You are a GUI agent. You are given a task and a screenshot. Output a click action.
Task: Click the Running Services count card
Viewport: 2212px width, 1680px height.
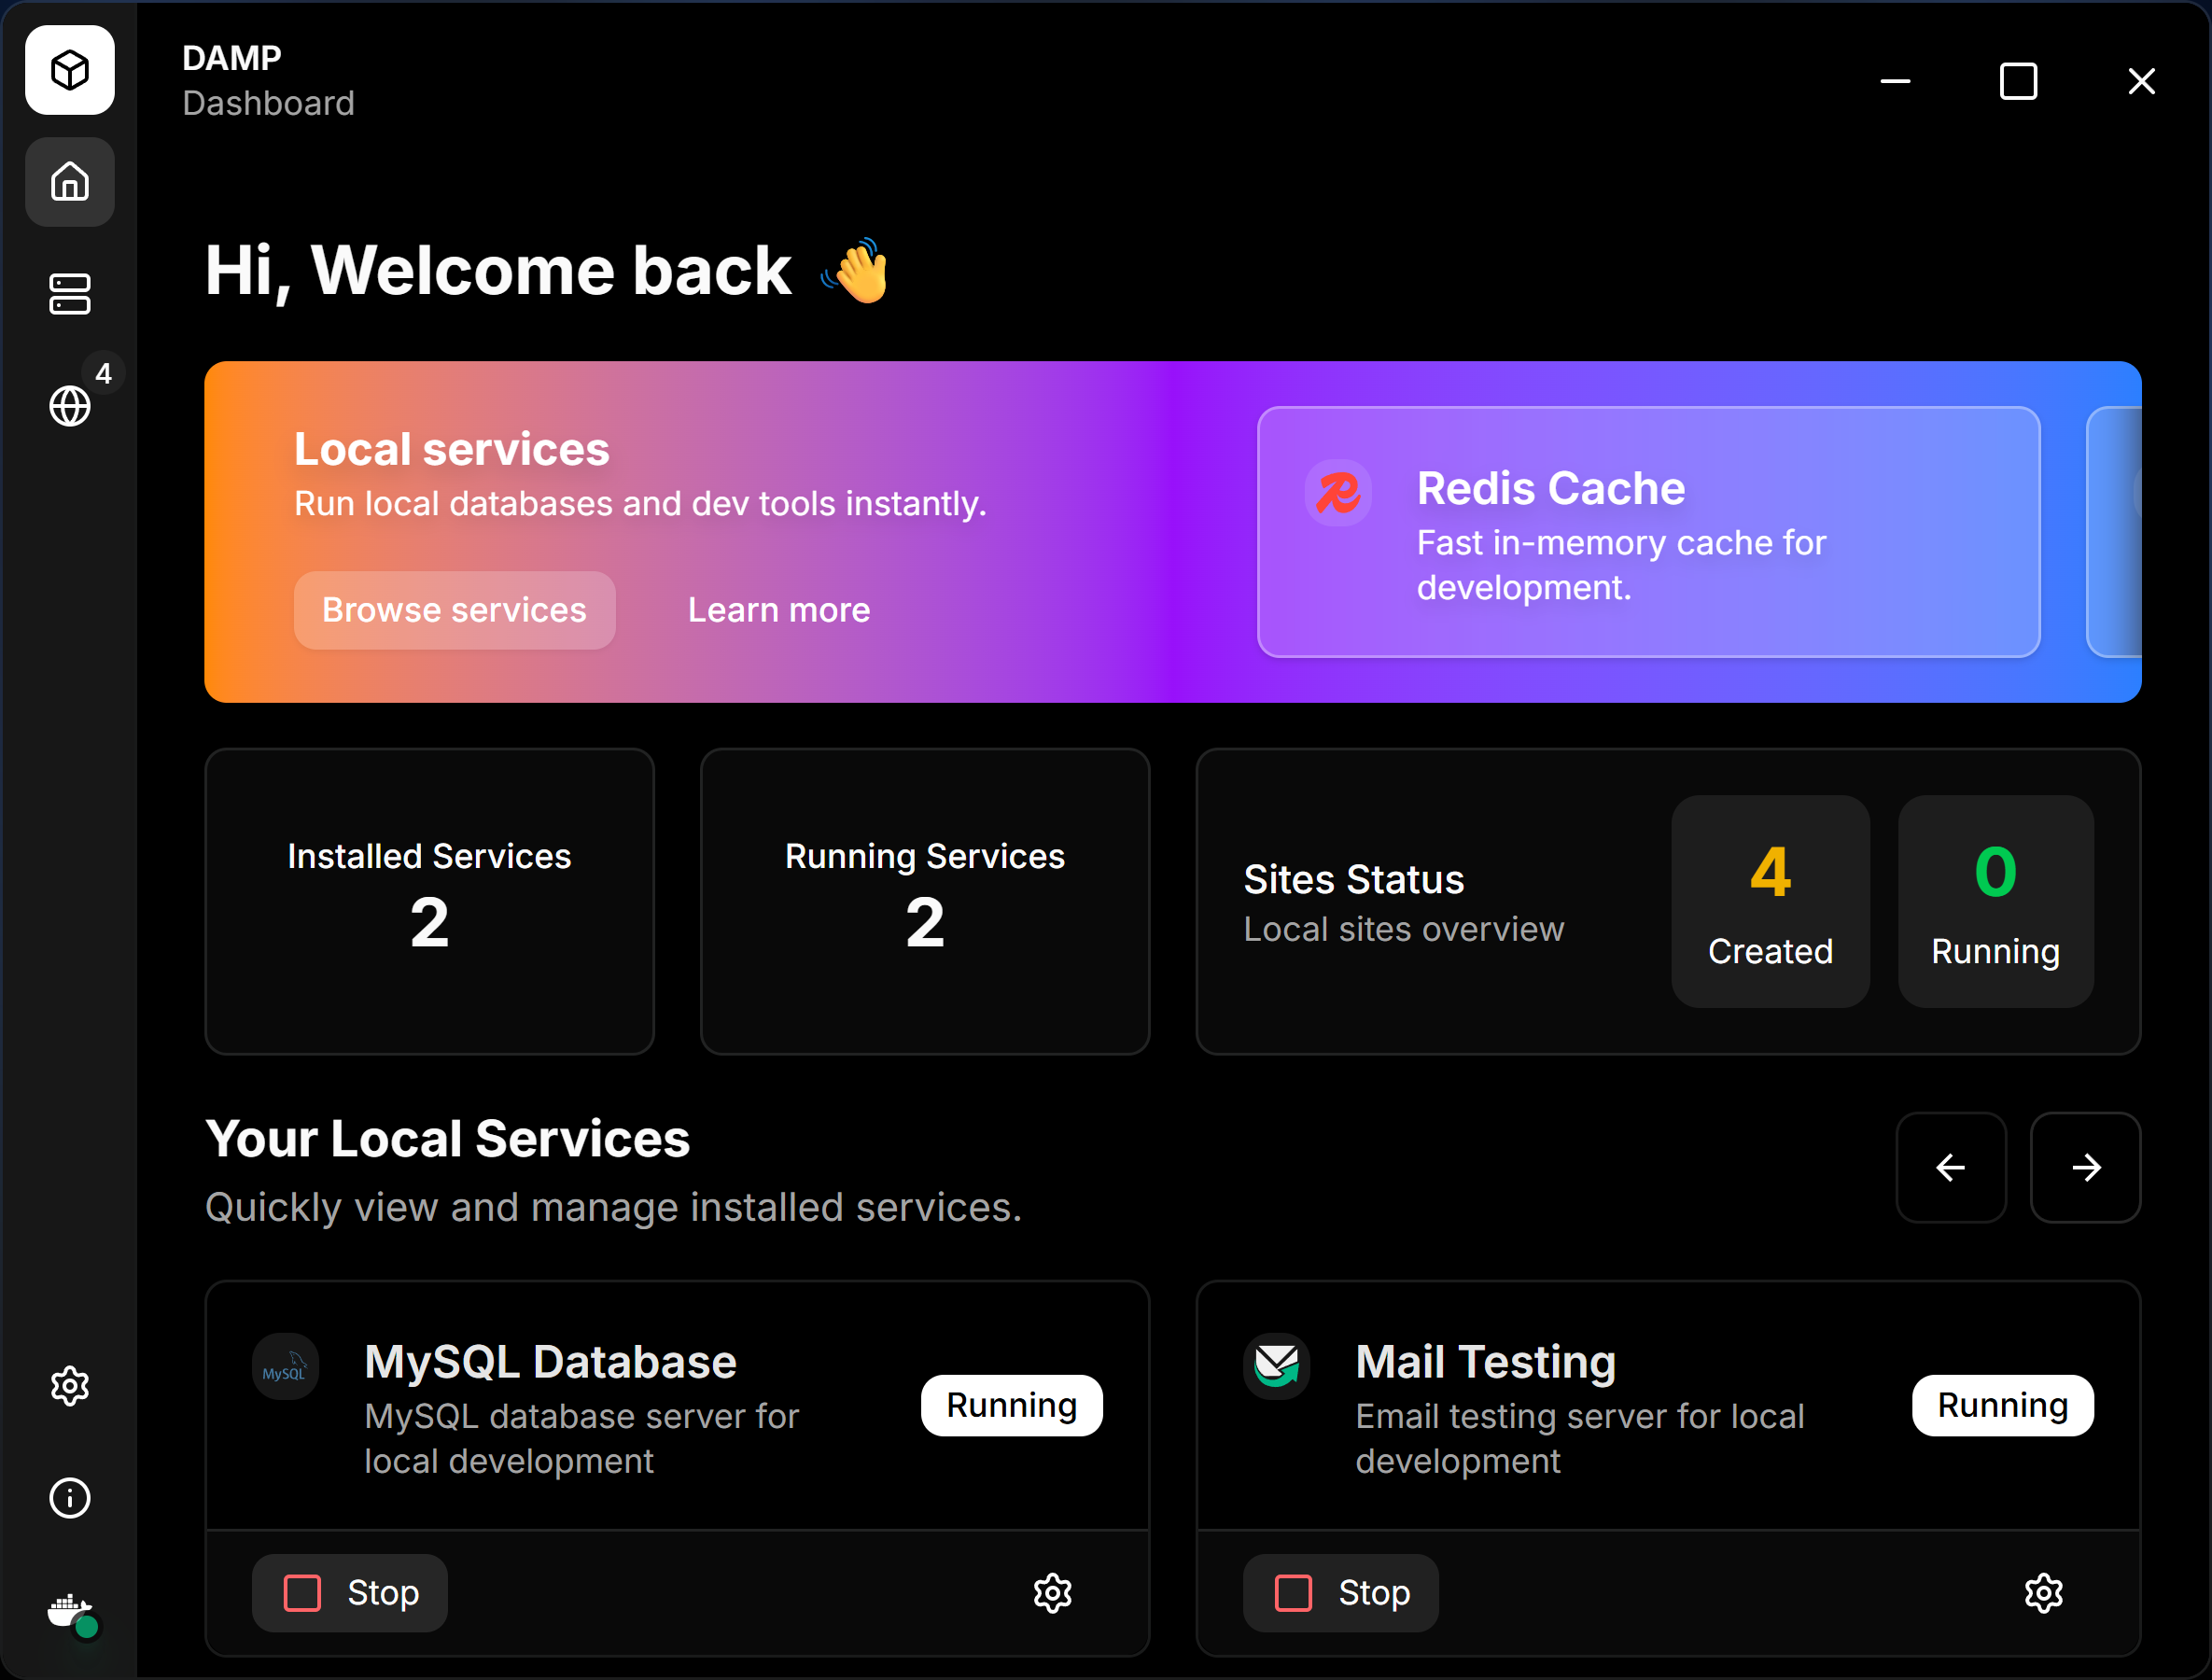coord(924,901)
